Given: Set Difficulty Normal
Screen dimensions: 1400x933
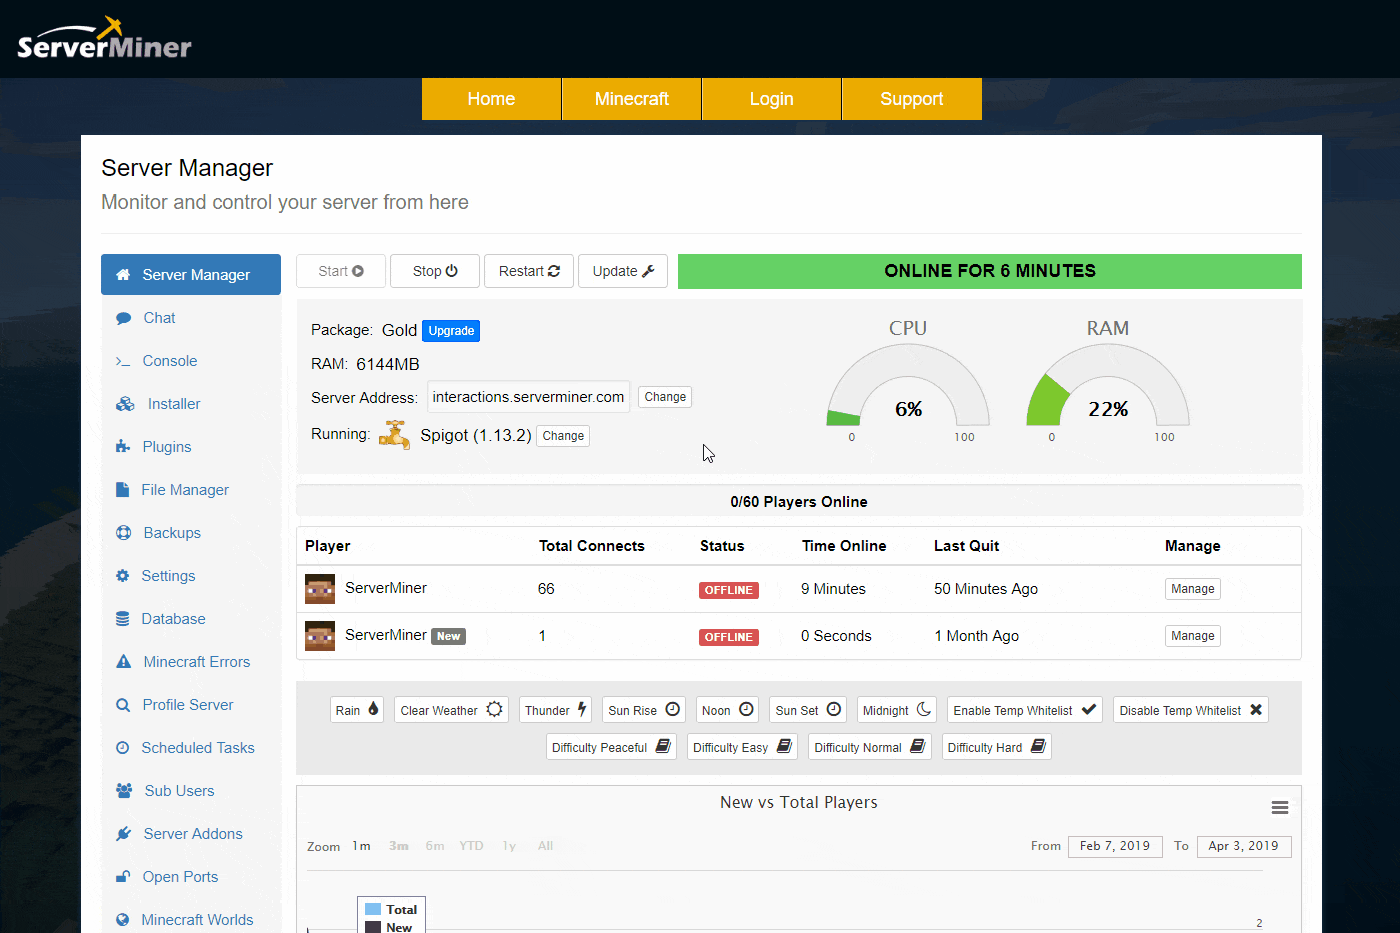Looking at the screenshot, I should click(870, 747).
